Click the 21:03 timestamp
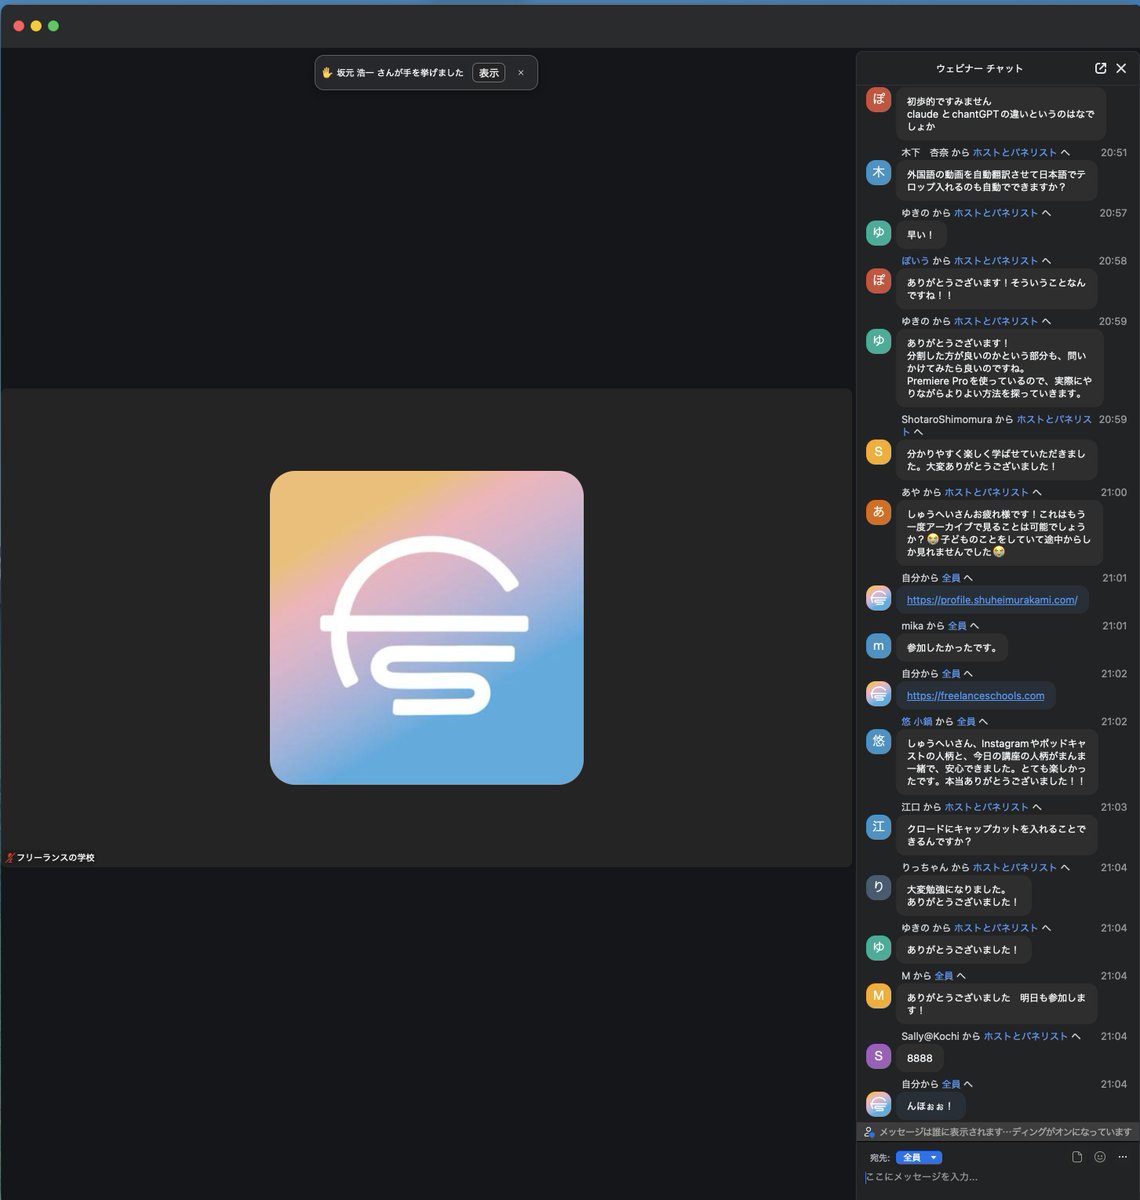The width and height of the screenshot is (1140, 1200). pyautogui.click(x=1113, y=807)
